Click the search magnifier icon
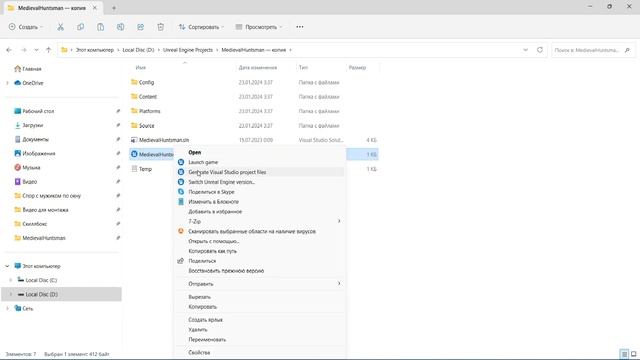Viewport: 640px width, 360px height. (627, 50)
